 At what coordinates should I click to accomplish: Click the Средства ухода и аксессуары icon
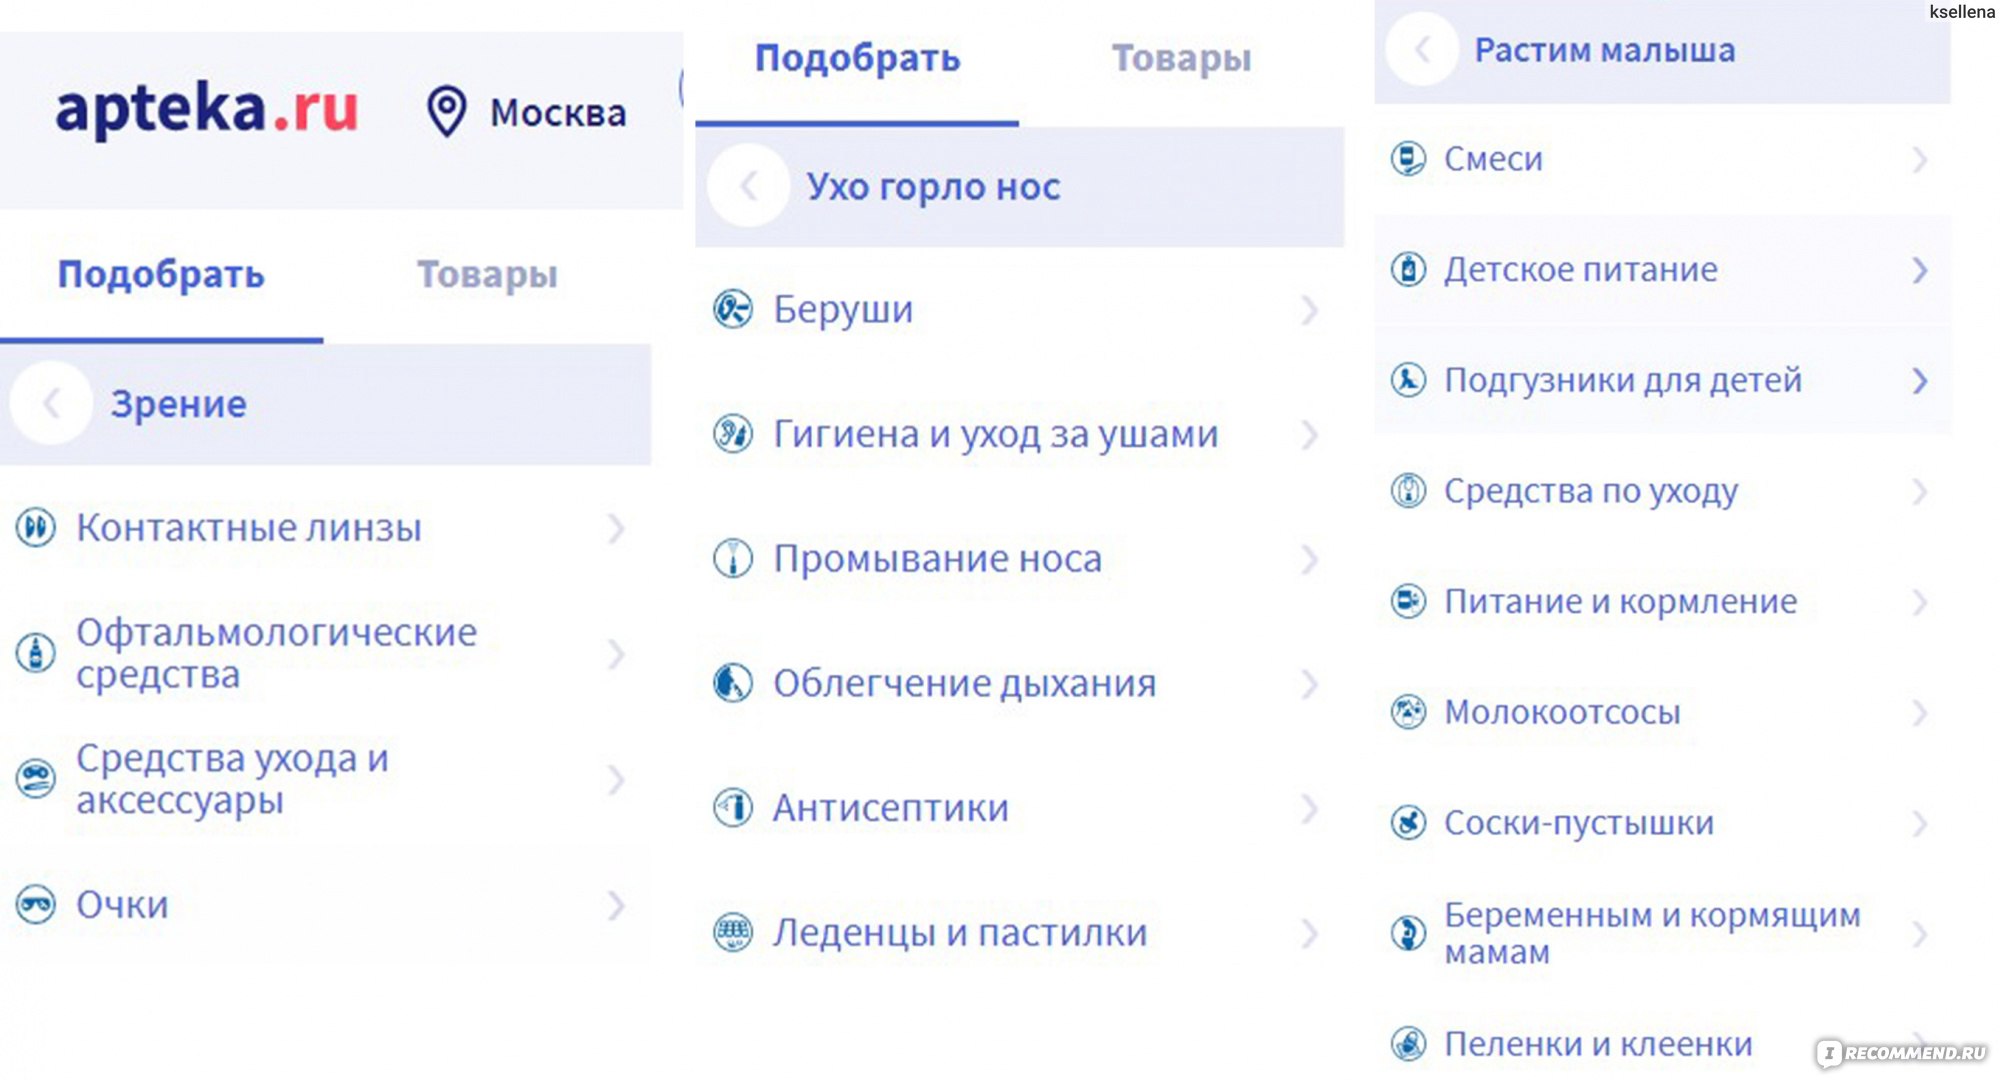[36, 778]
